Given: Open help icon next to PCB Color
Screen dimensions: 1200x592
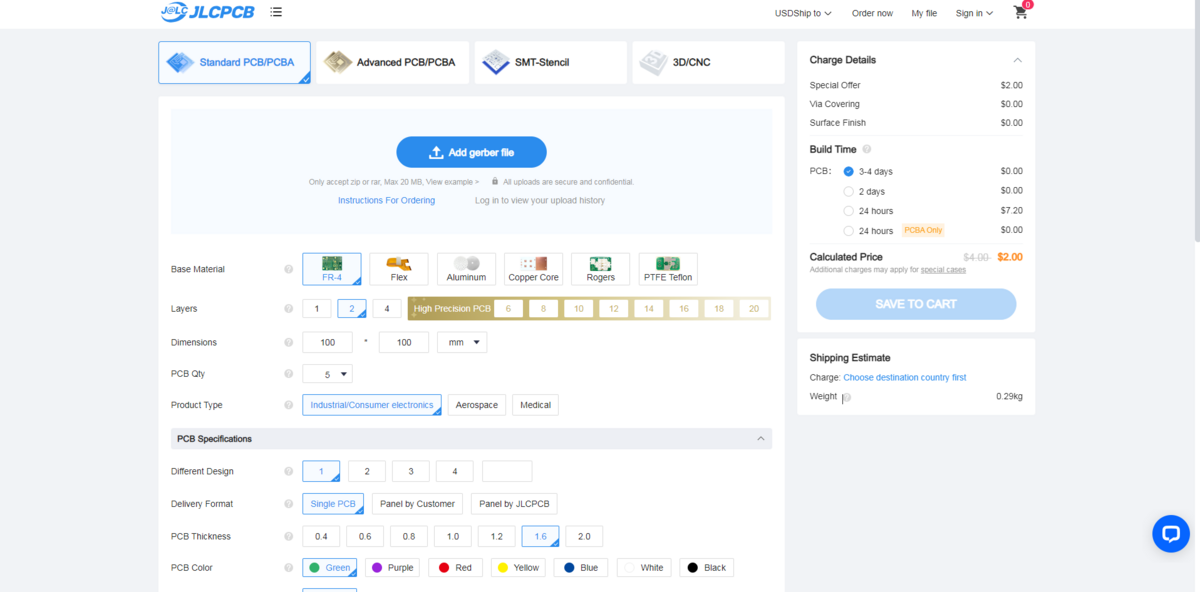Looking at the screenshot, I should pyautogui.click(x=288, y=568).
